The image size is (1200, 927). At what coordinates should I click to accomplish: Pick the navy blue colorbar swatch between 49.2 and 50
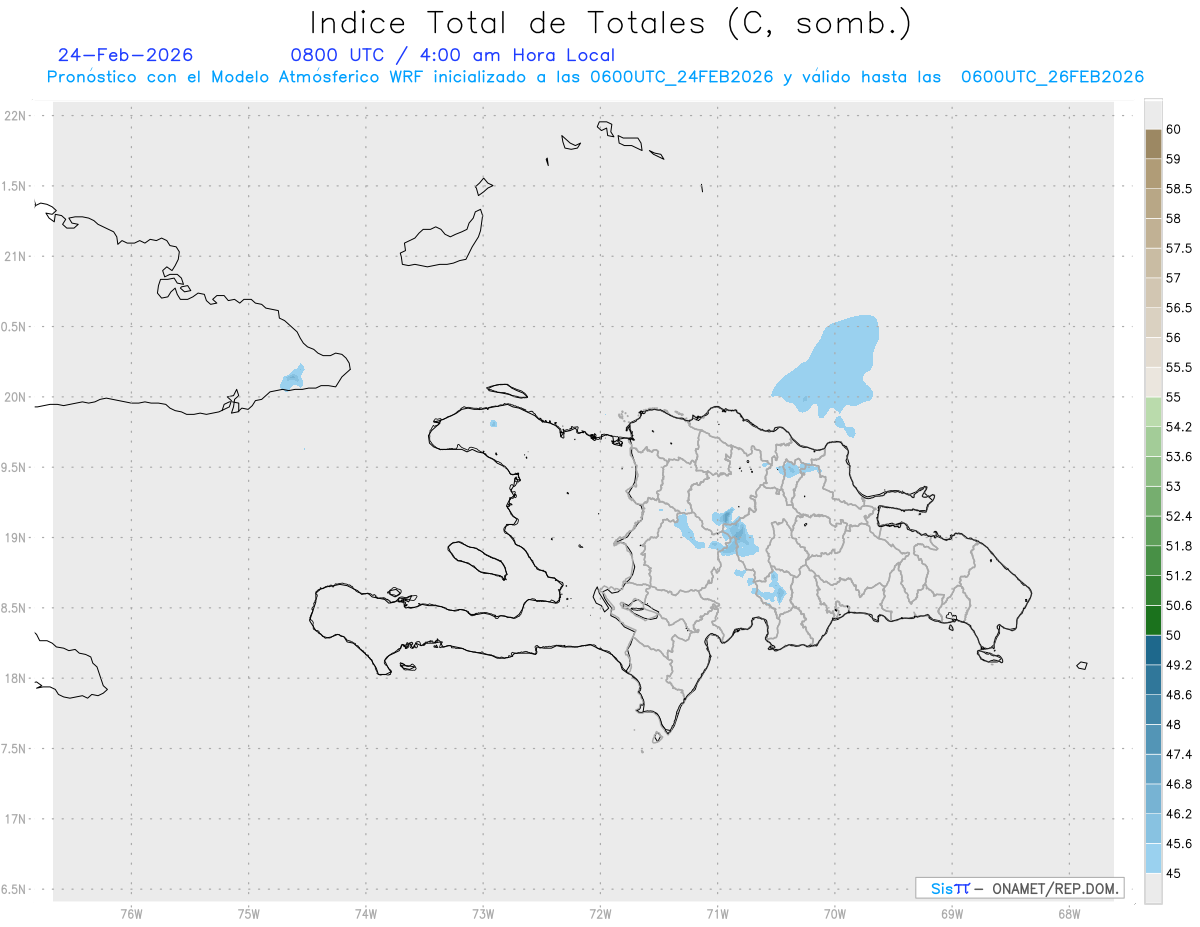(1153, 650)
